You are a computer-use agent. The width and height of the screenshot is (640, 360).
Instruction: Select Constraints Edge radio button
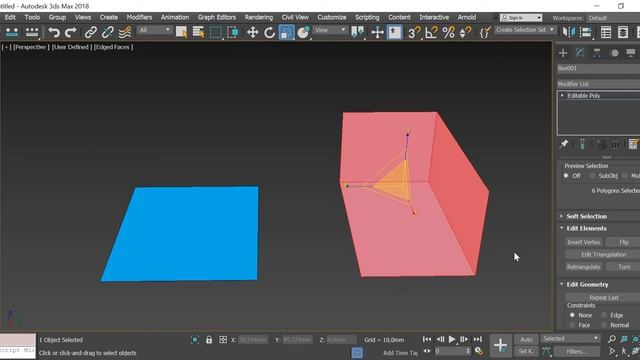click(x=604, y=315)
